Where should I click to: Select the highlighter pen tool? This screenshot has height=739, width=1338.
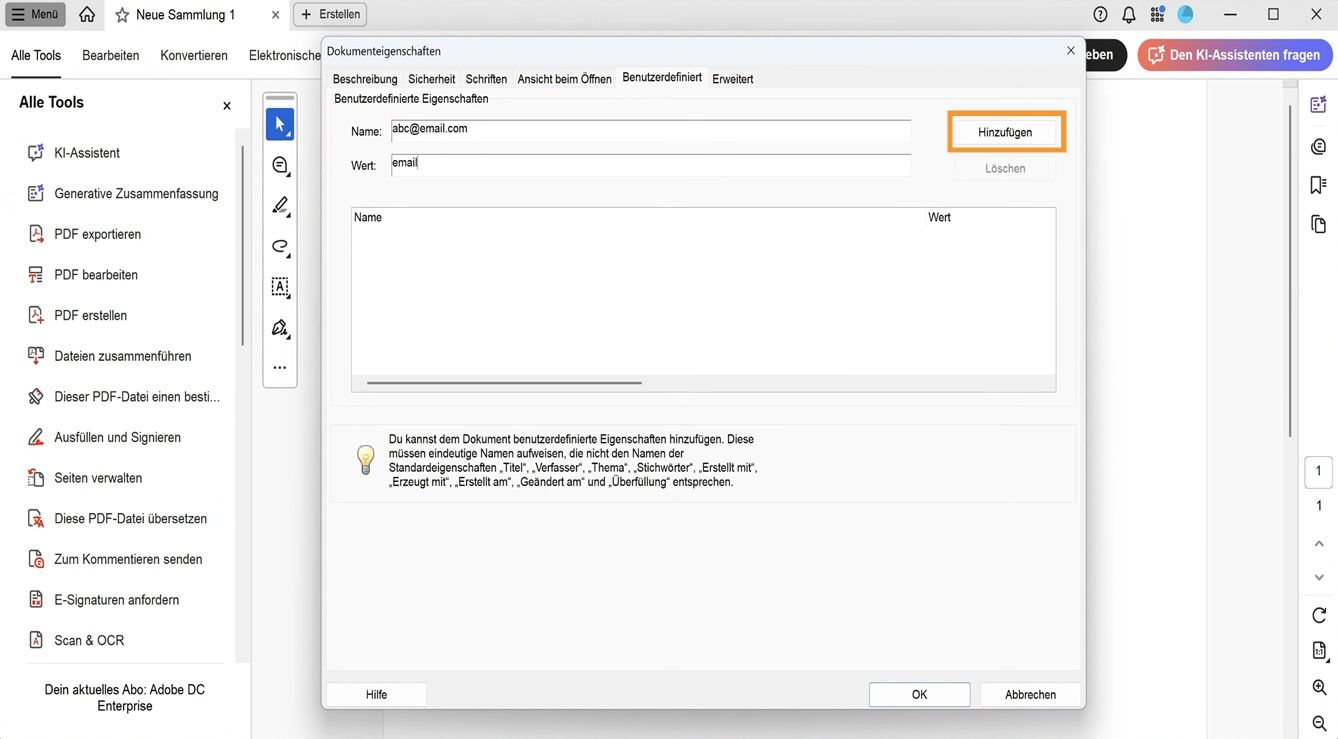[280, 205]
